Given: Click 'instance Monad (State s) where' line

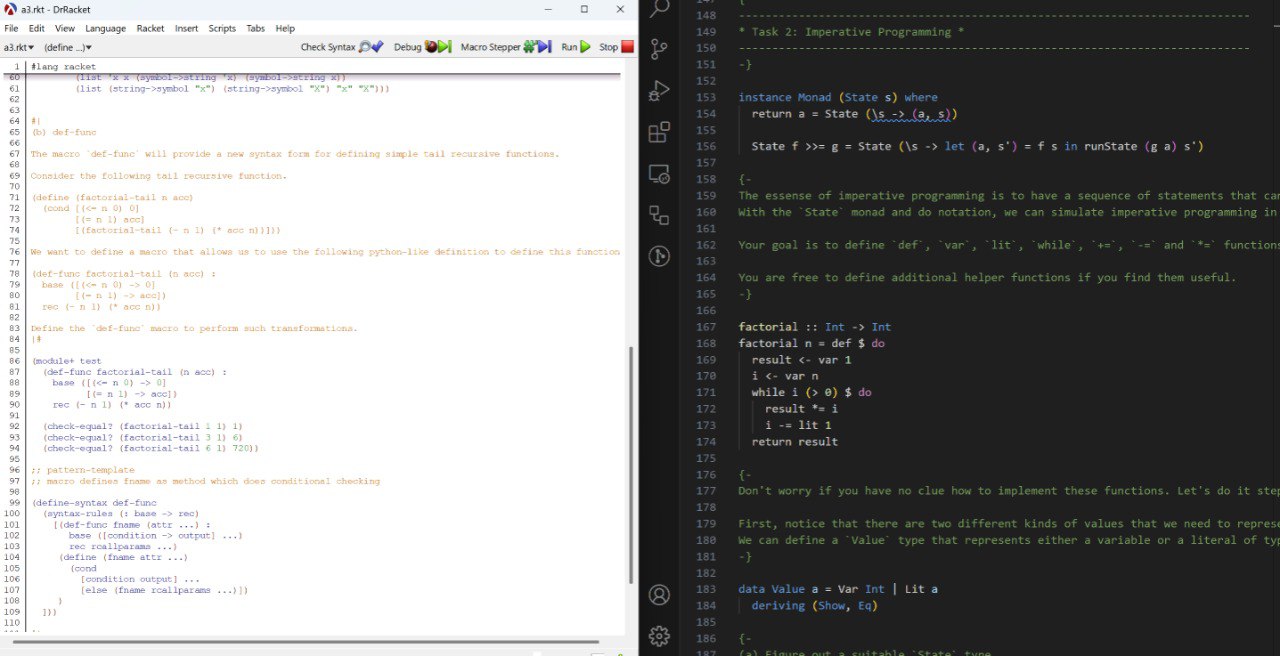Looking at the screenshot, I should click(838, 97).
